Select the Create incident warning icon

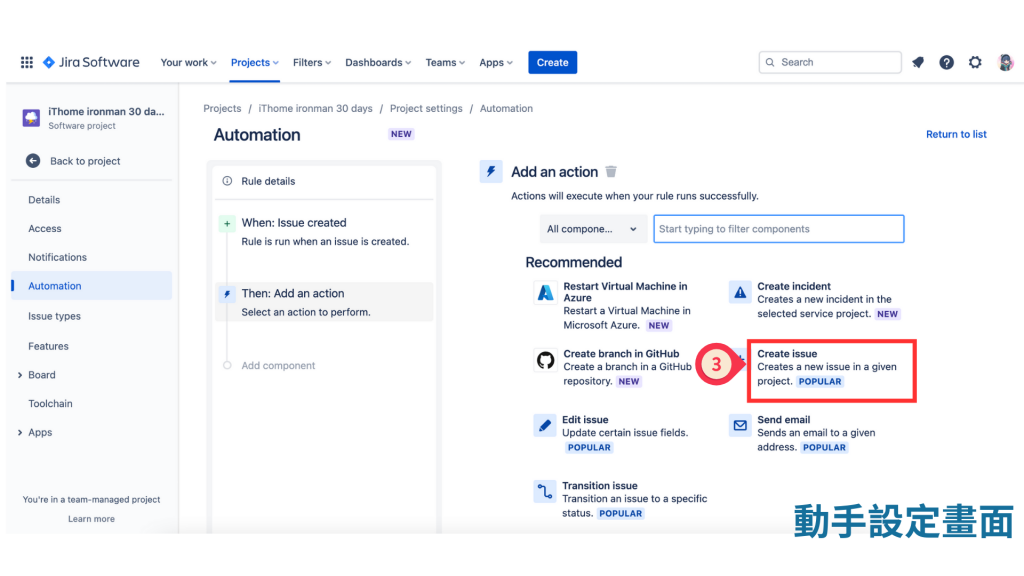[x=739, y=292]
